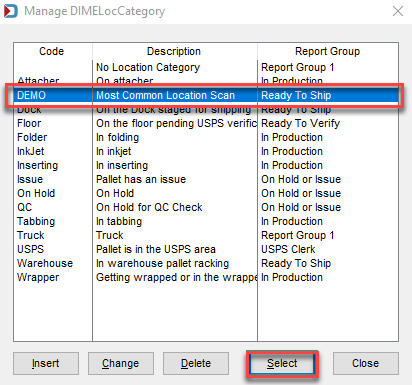This screenshot has height=385, width=412.
Task: Select the Wrapper category row
Action: (206, 277)
